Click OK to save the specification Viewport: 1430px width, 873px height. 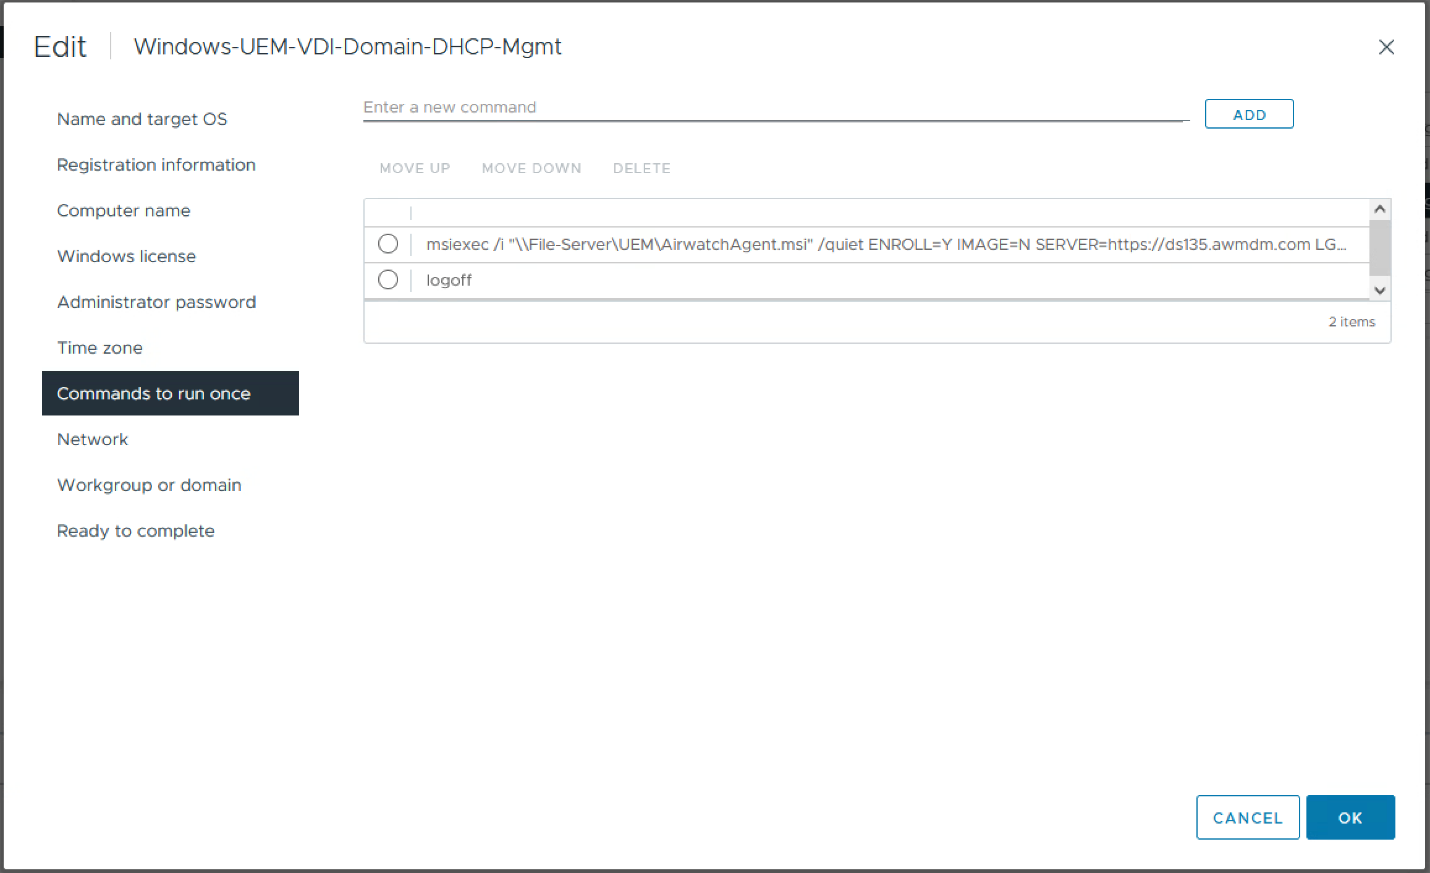coord(1350,817)
